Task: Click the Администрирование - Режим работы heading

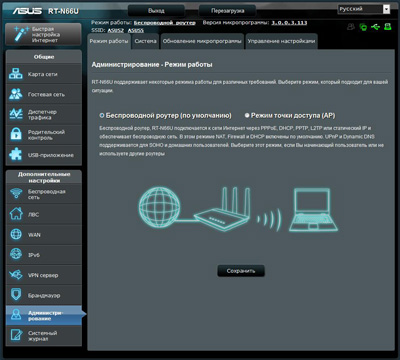Action: tap(152, 65)
